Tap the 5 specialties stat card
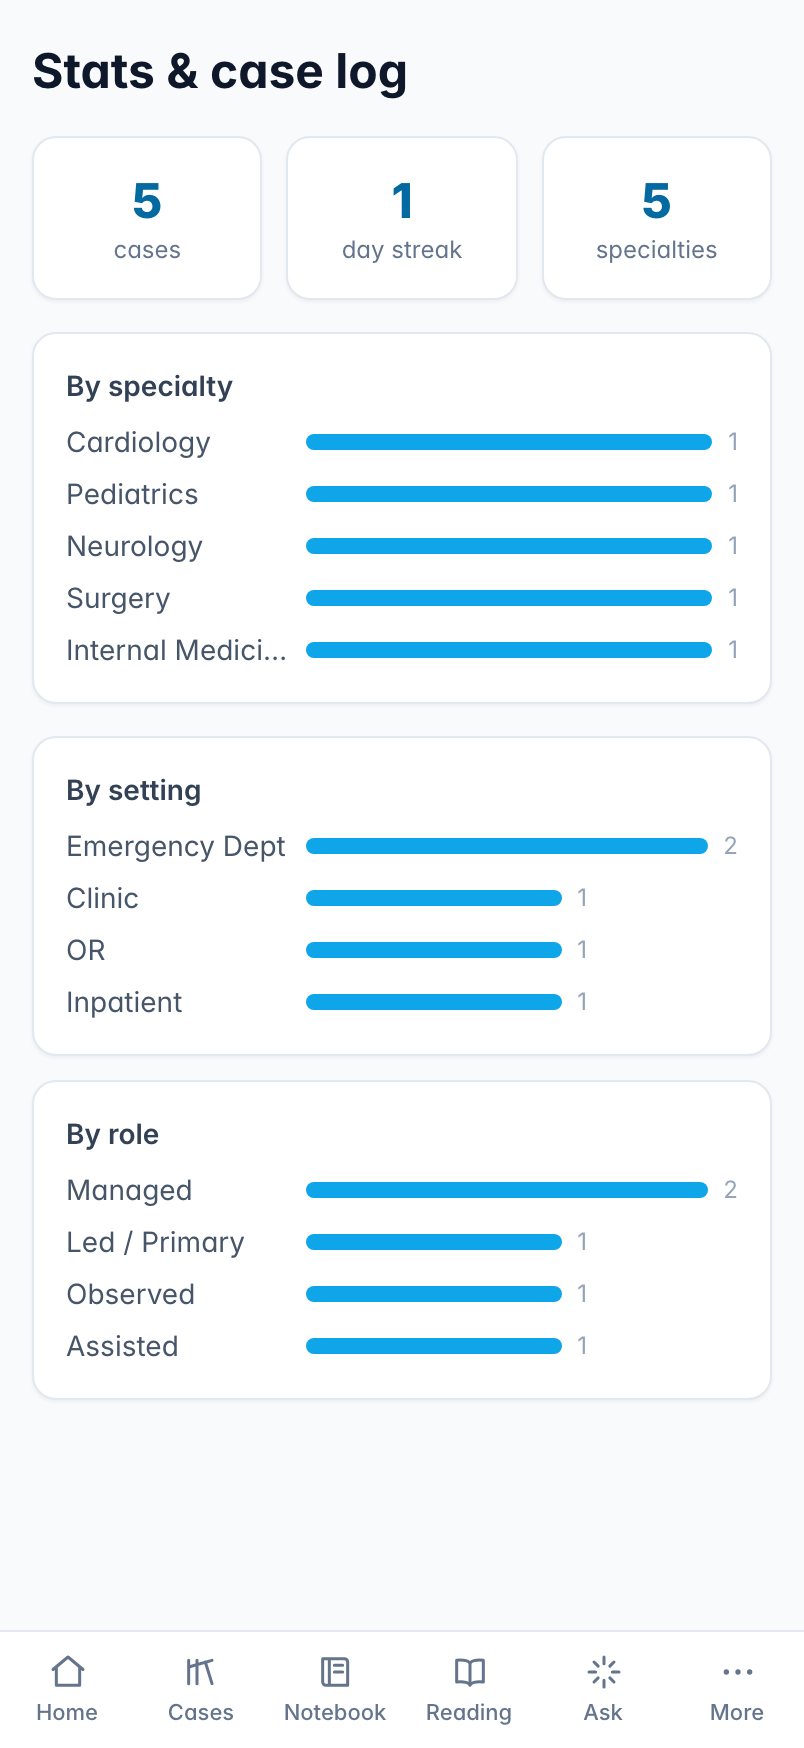This screenshot has height=1748, width=804. pos(657,218)
